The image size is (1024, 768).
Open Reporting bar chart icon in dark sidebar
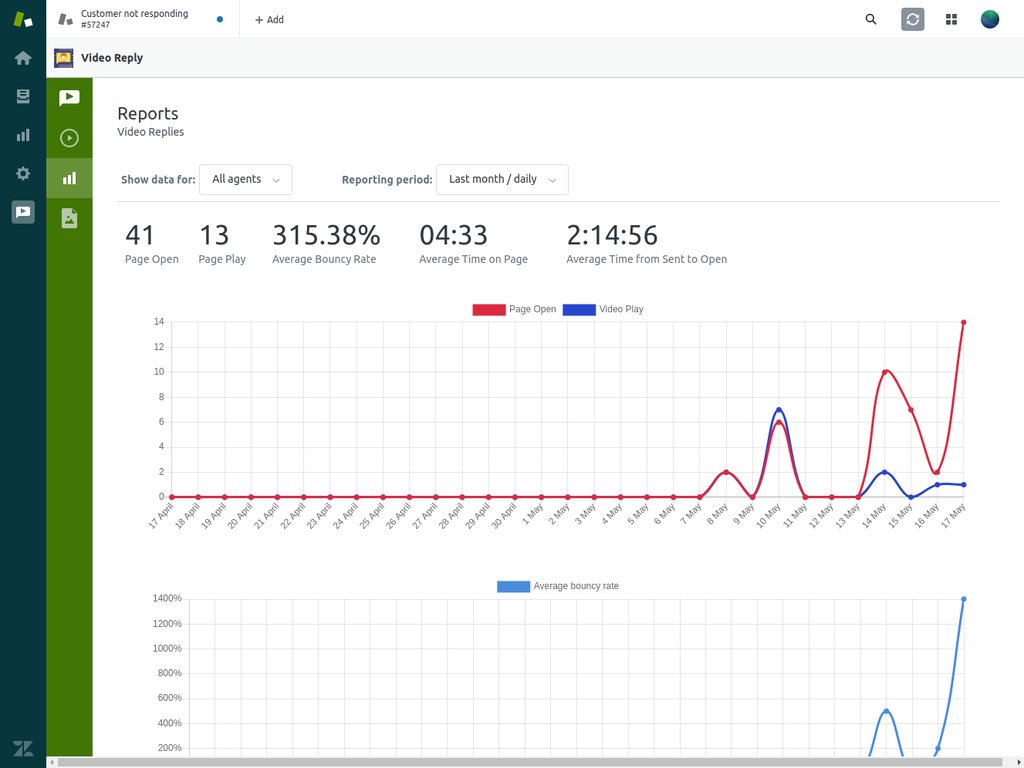[x=23, y=135]
